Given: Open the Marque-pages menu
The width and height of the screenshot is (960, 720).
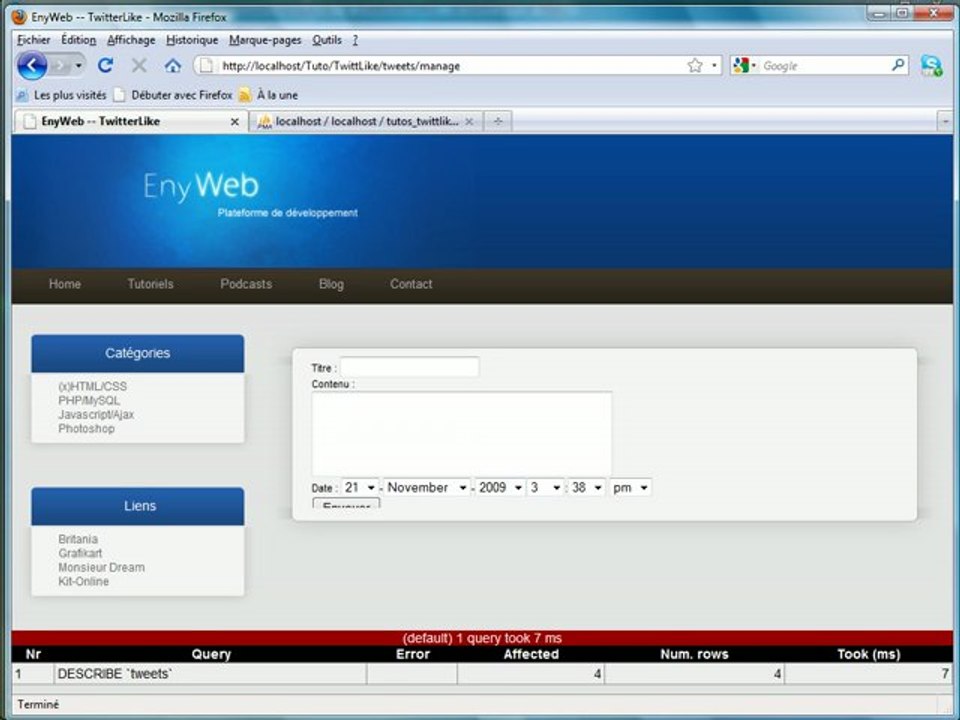Looking at the screenshot, I should pyautogui.click(x=265, y=40).
